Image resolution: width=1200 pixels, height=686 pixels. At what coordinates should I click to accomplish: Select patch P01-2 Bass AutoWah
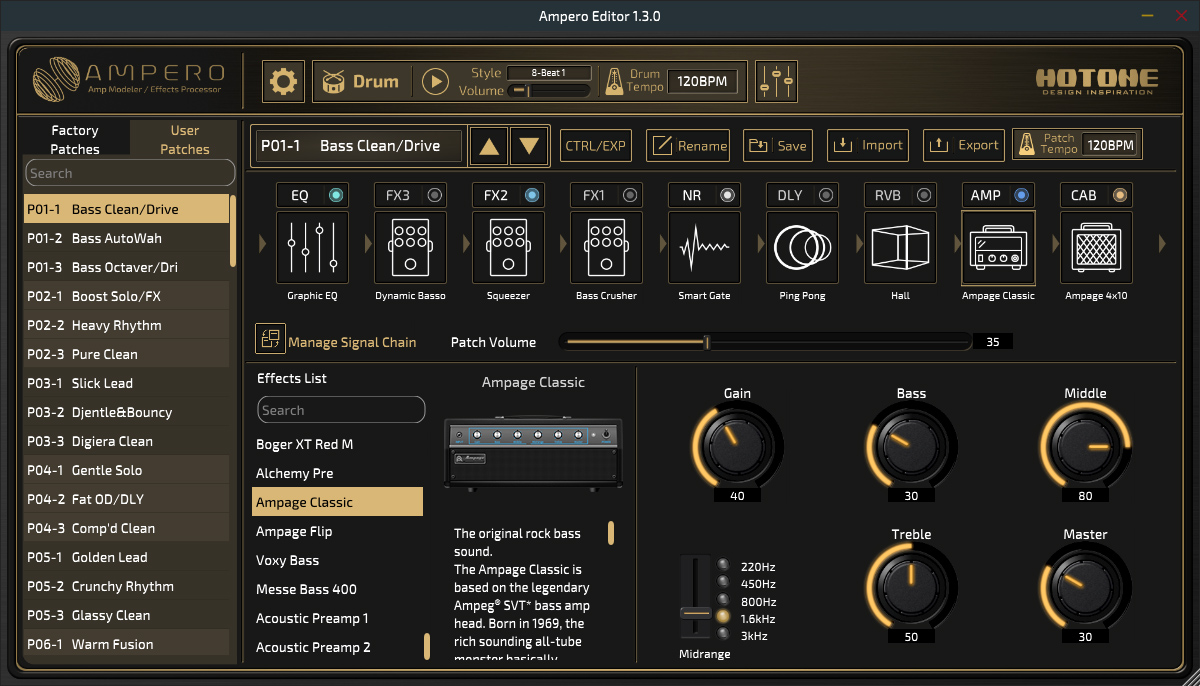pyautogui.click(x=126, y=238)
